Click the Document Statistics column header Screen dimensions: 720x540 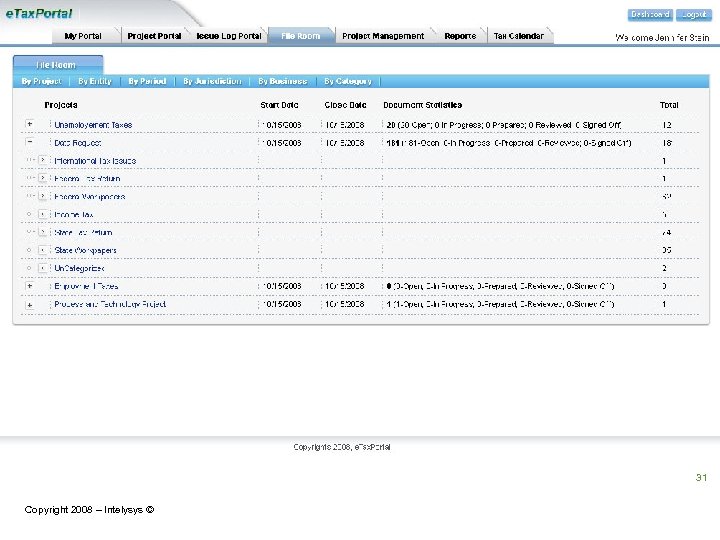point(422,105)
